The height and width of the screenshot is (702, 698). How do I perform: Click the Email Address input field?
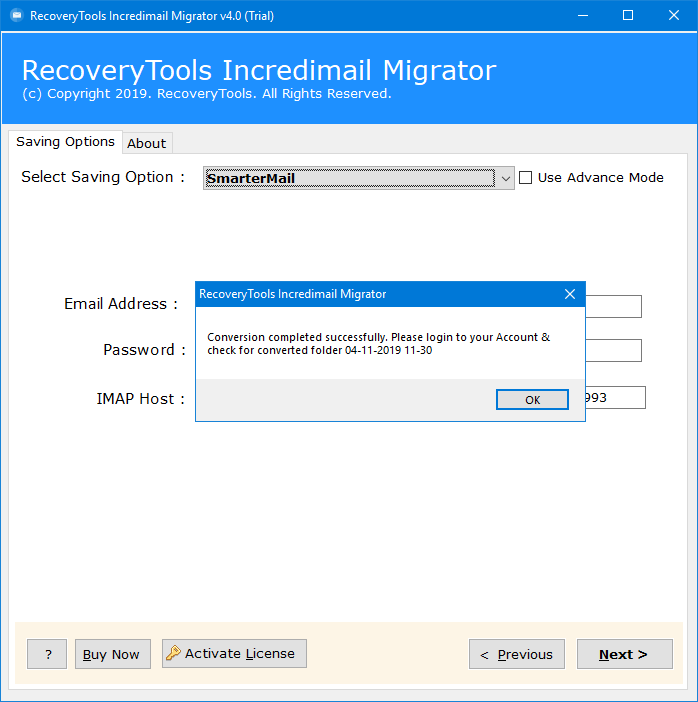tap(613, 307)
